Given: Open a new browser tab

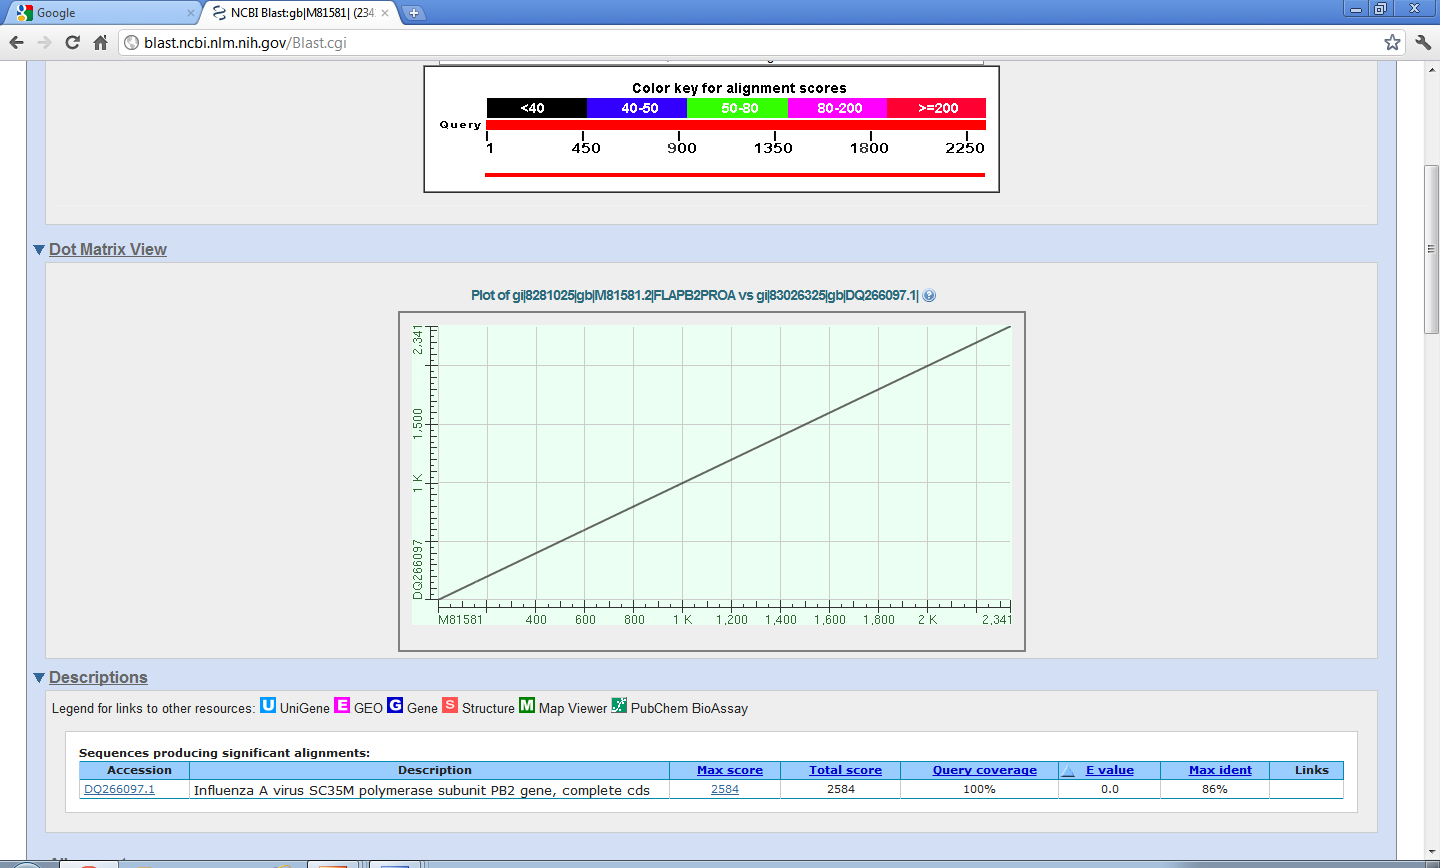Looking at the screenshot, I should pyautogui.click(x=413, y=13).
